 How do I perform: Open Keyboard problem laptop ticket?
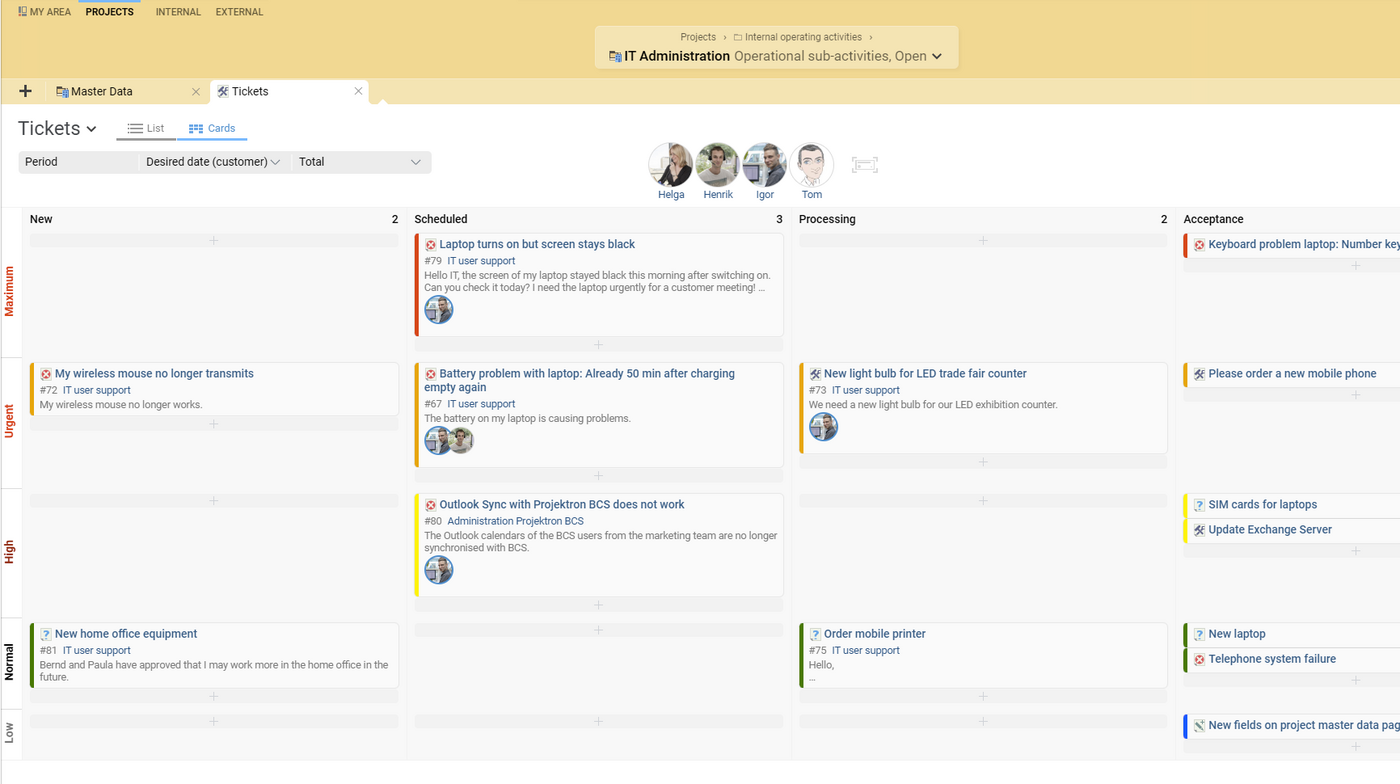1303,244
